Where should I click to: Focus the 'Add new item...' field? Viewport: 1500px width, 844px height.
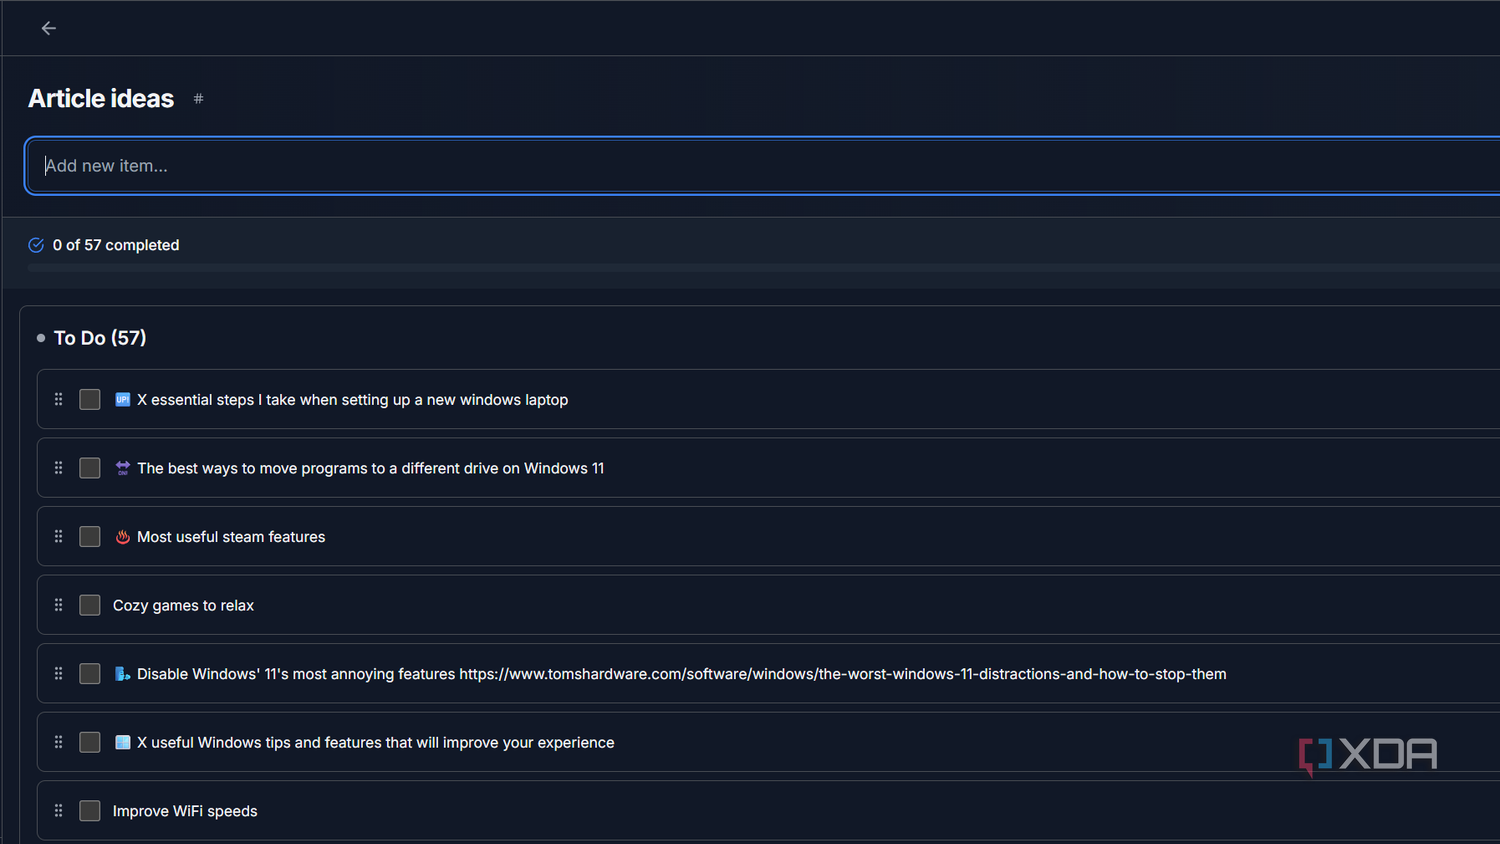tap(763, 166)
